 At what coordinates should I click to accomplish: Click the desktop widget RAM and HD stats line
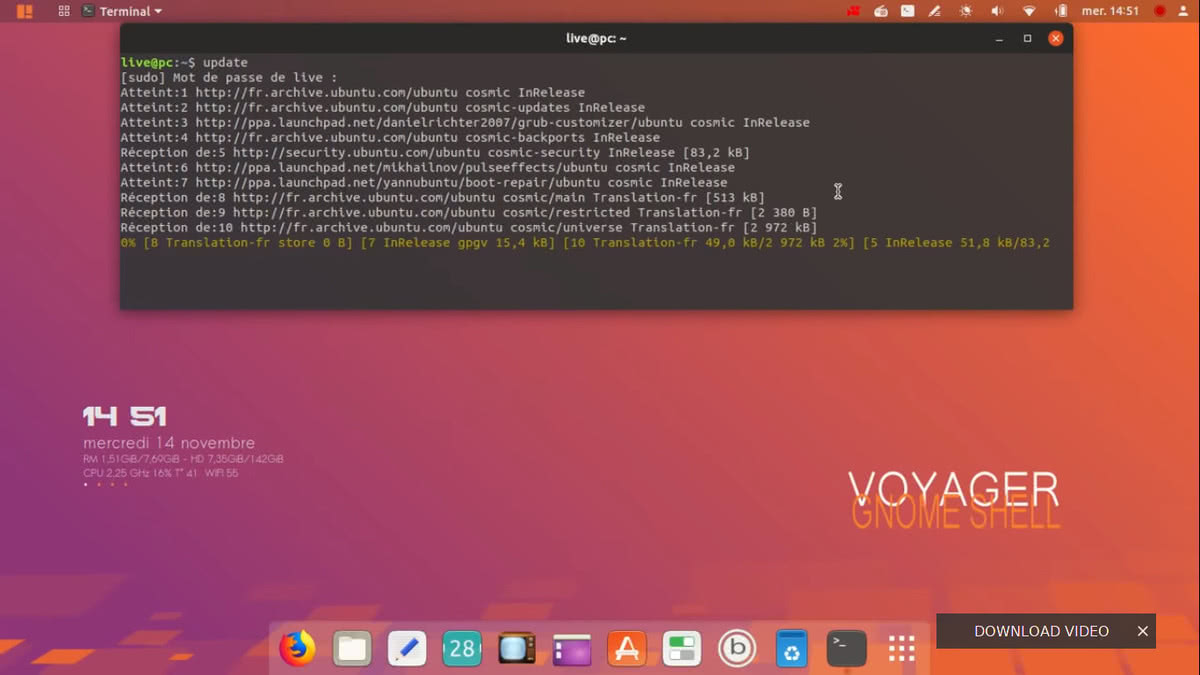tap(183, 459)
